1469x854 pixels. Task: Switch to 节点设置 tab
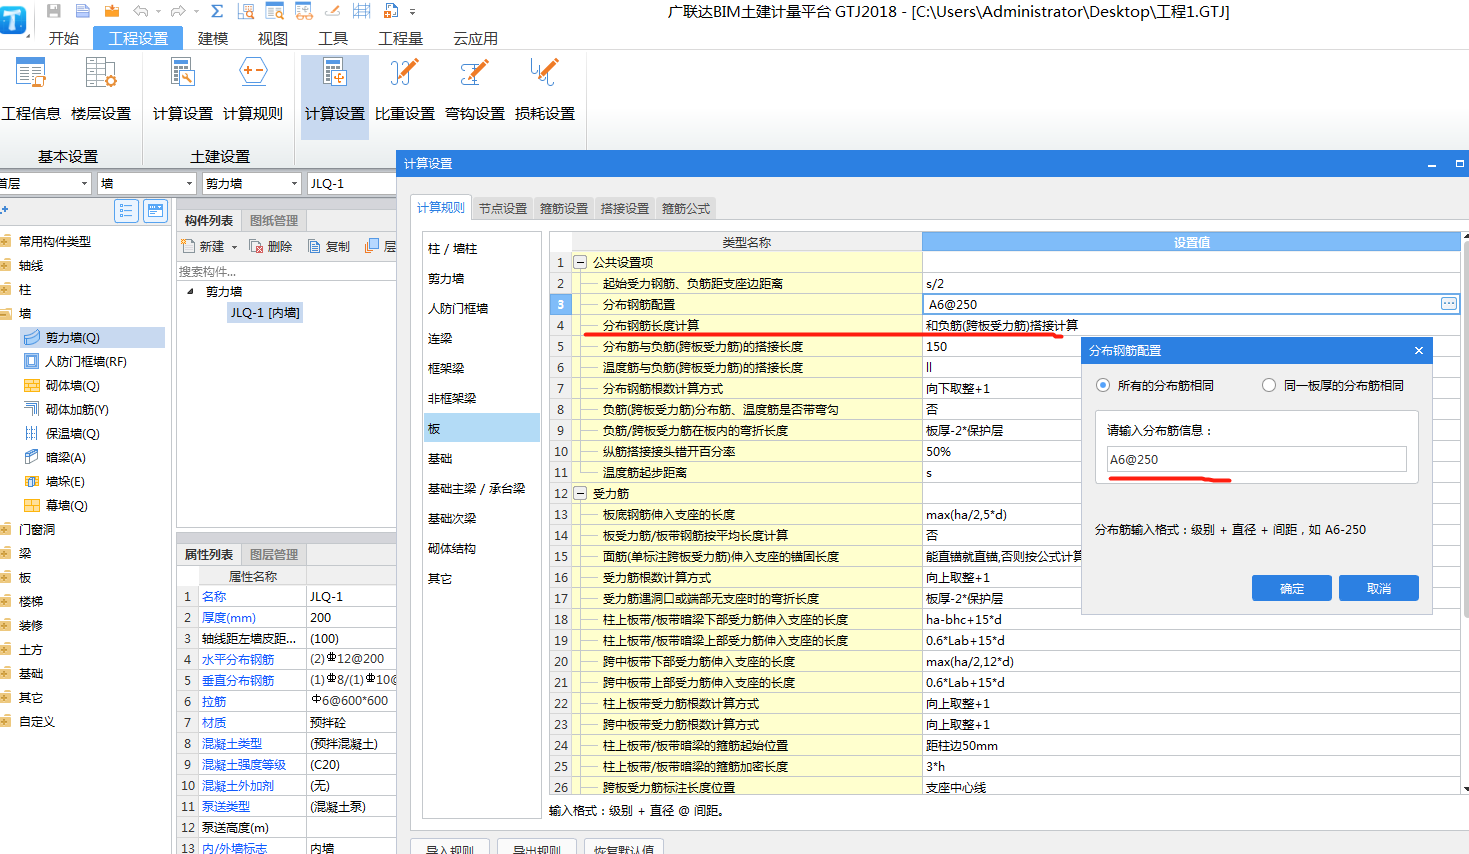[x=503, y=209]
